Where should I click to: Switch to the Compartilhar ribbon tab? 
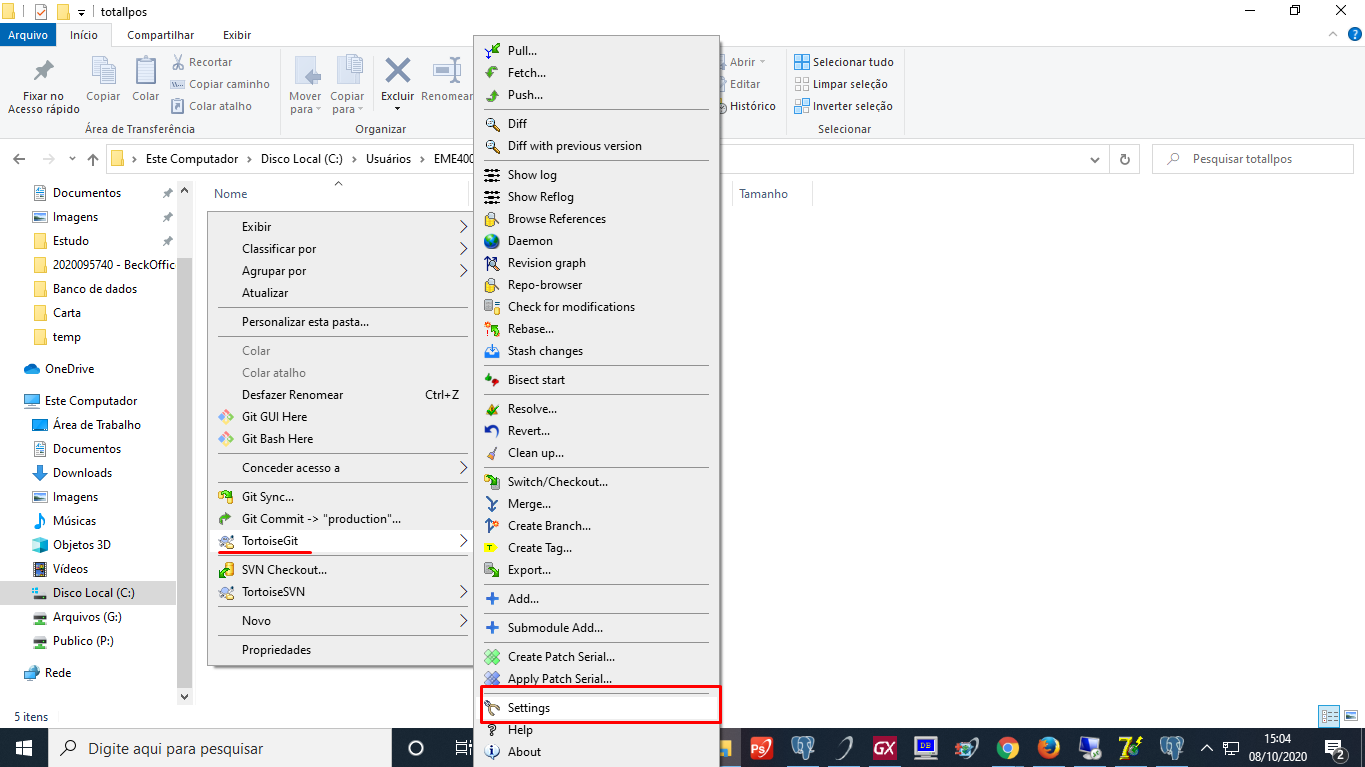pos(161,35)
